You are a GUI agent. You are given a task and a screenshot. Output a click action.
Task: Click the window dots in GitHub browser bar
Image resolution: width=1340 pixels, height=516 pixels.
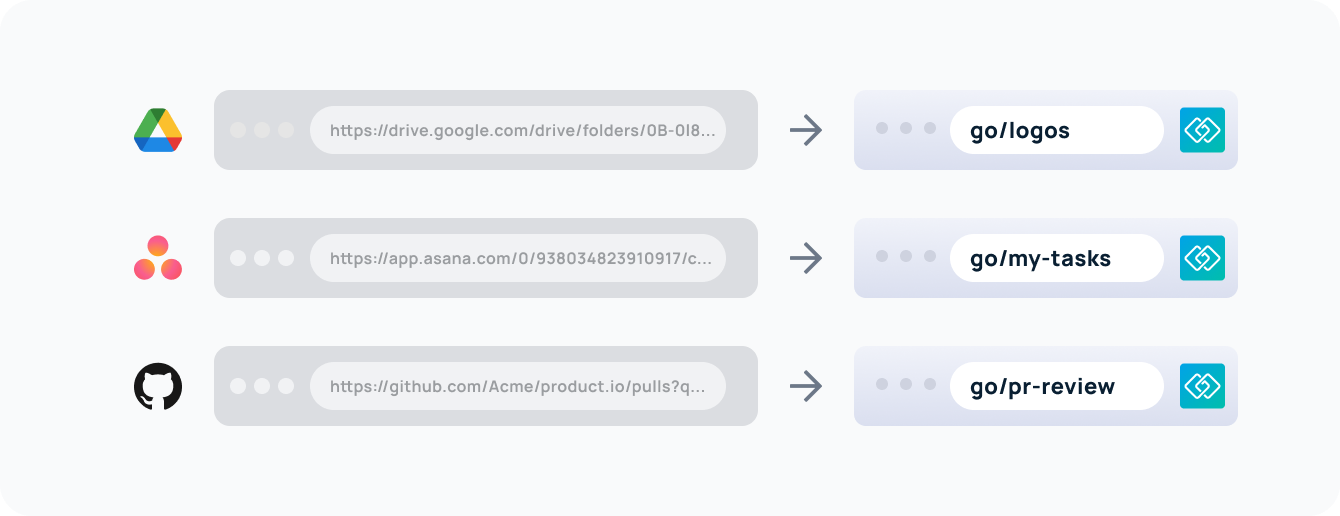point(262,386)
